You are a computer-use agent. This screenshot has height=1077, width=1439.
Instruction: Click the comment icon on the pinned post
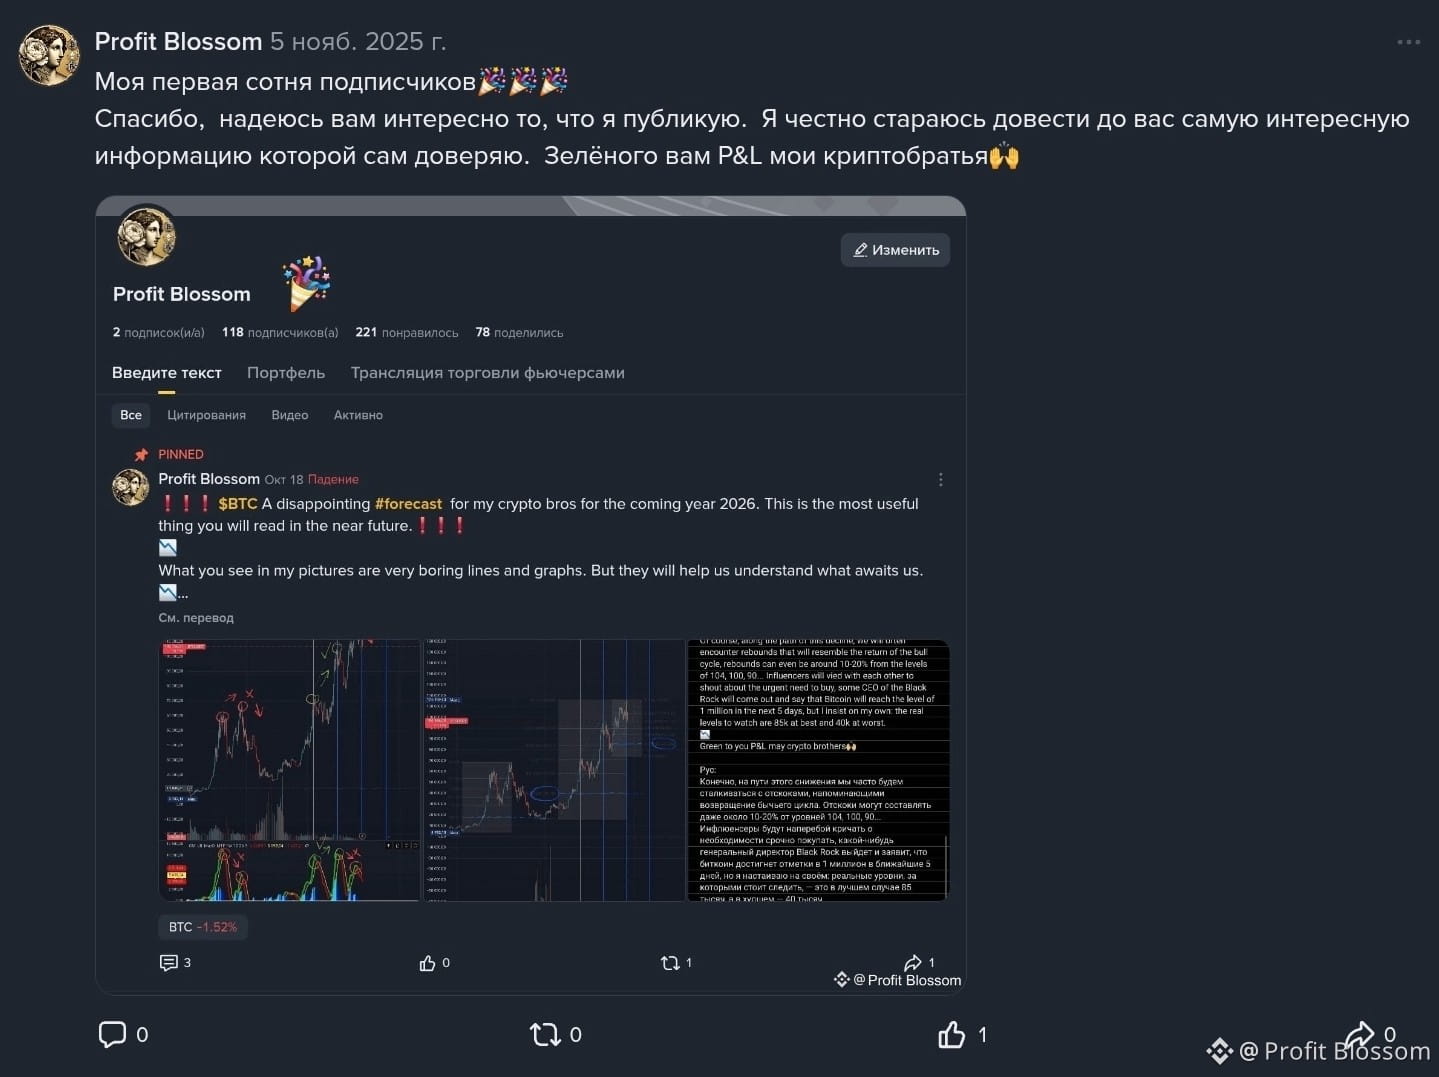[x=168, y=962]
